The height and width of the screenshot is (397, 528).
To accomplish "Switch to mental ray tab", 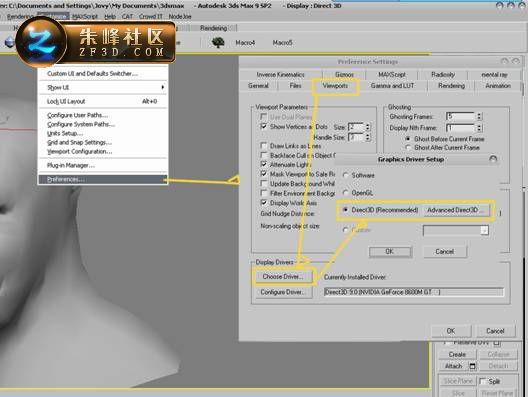I will (494, 75).
